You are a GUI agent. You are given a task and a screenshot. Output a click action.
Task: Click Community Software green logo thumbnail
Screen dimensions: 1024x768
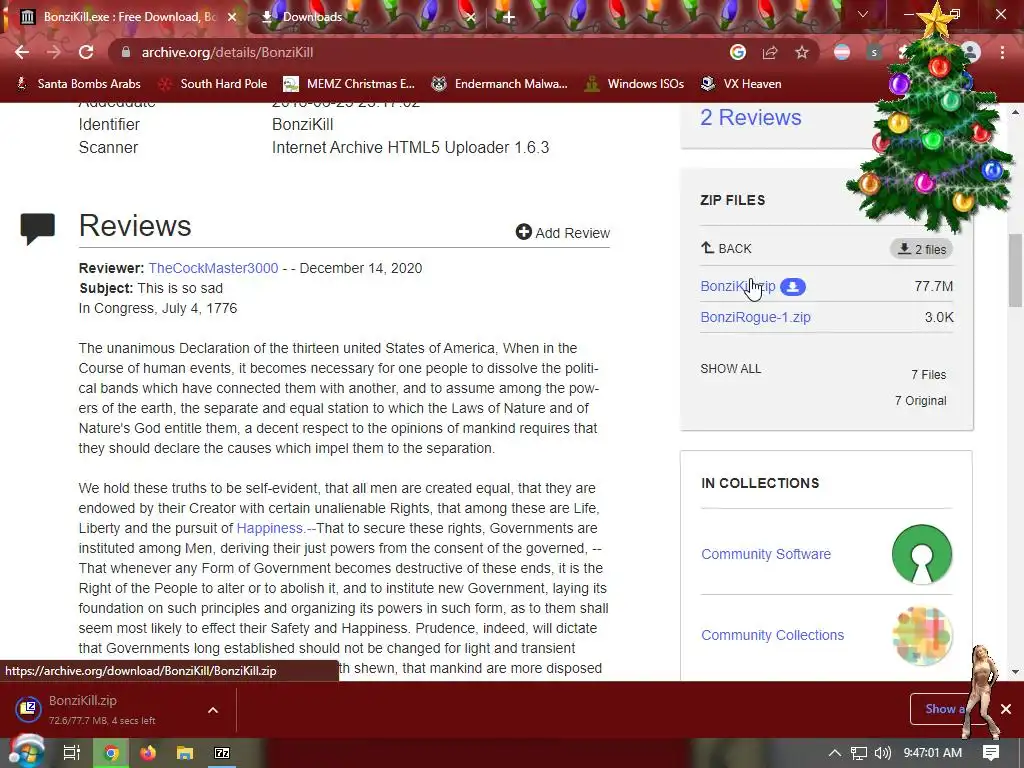click(x=921, y=554)
